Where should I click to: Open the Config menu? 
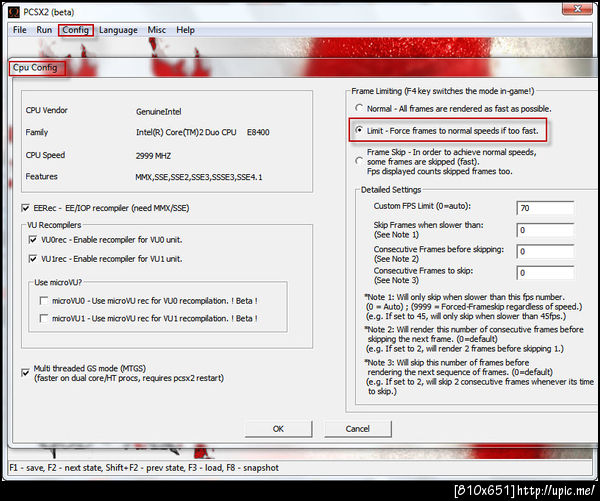(x=75, y=30)
